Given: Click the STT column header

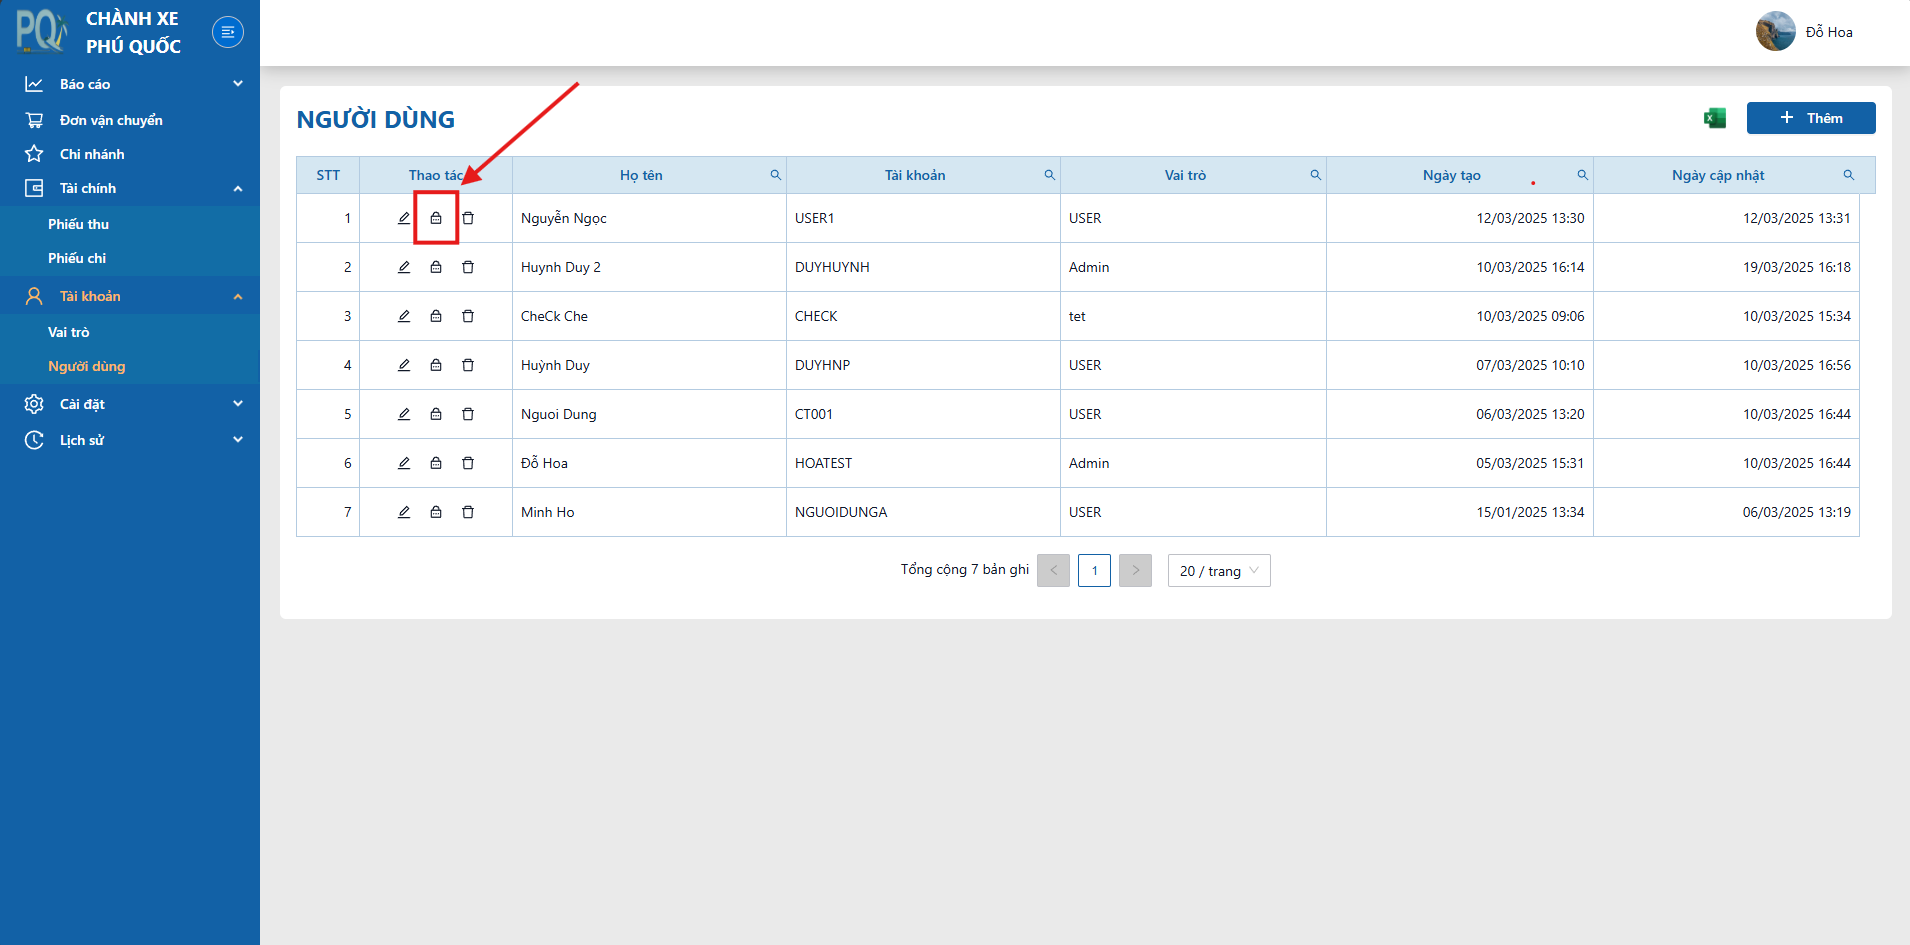Looking at the screenshot, I should click(x=328, y=175).
